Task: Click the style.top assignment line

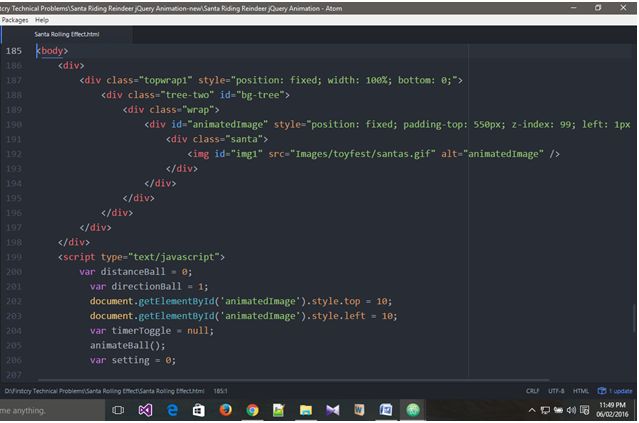Action: click(x=241, y=301)
